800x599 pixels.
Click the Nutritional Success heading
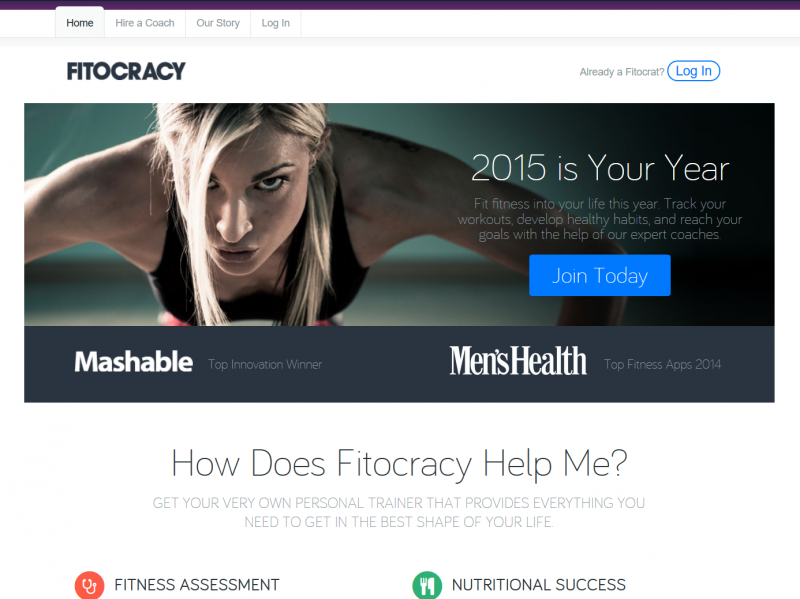point(539,585)
